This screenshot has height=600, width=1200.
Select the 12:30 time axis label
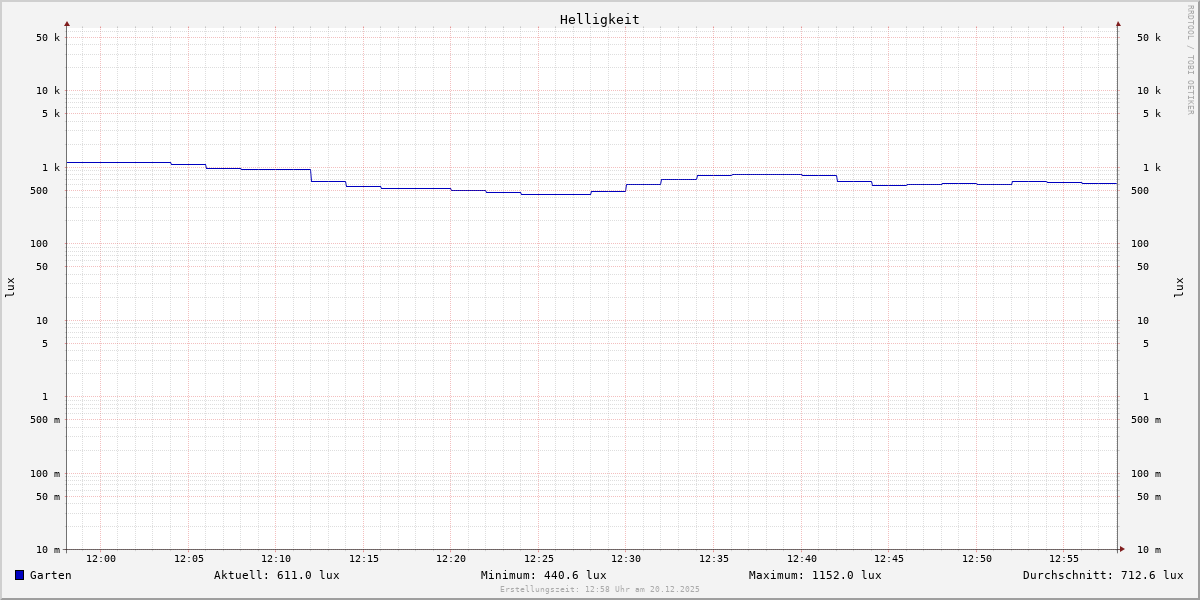tap(626, 559)
